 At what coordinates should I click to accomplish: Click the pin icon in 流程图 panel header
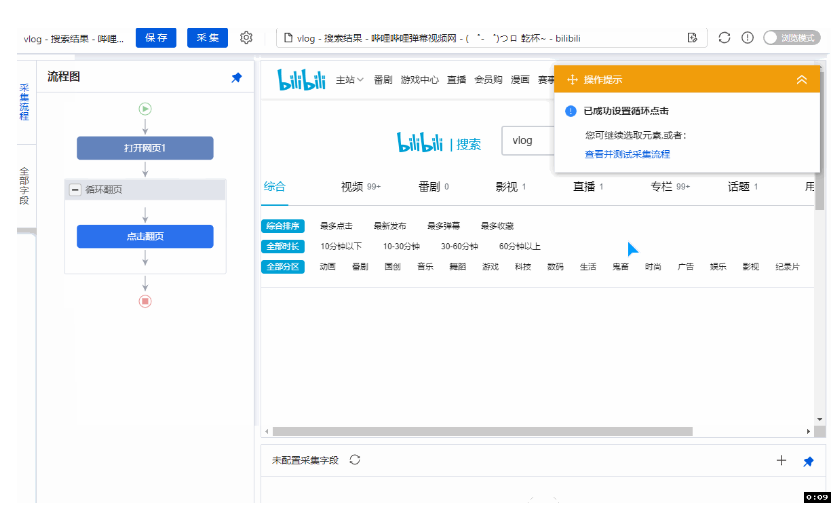point(236,78)
